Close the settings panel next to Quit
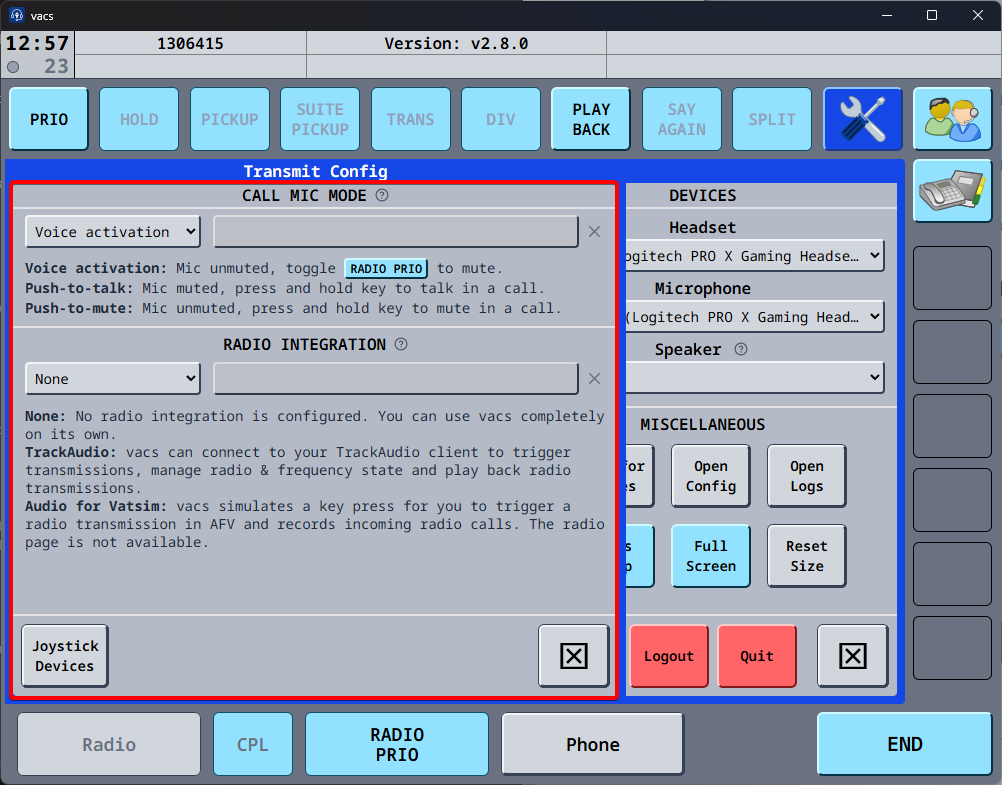 pos(852,656)
